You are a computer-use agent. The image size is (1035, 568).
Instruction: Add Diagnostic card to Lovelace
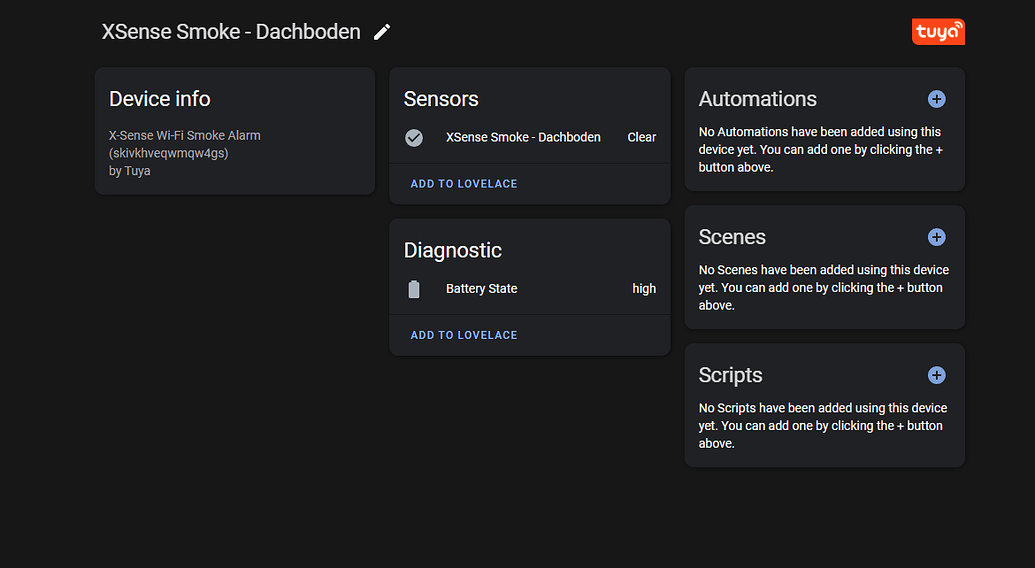(x=464, y=335)
